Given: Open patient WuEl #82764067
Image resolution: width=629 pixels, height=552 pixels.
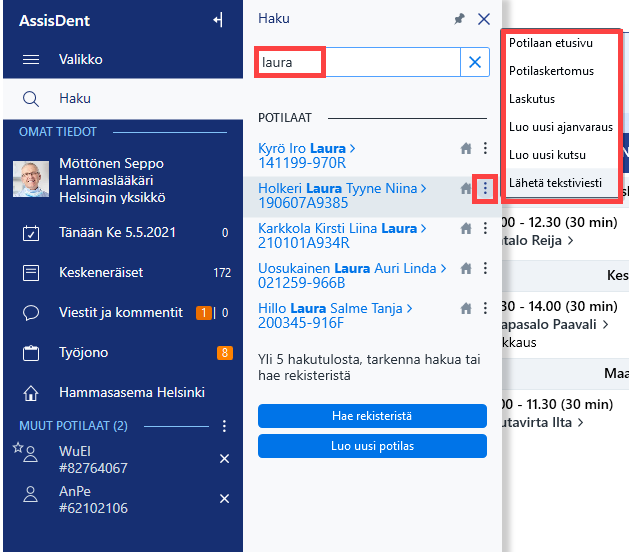Looking at the screenshot, I should pos(93,459).
